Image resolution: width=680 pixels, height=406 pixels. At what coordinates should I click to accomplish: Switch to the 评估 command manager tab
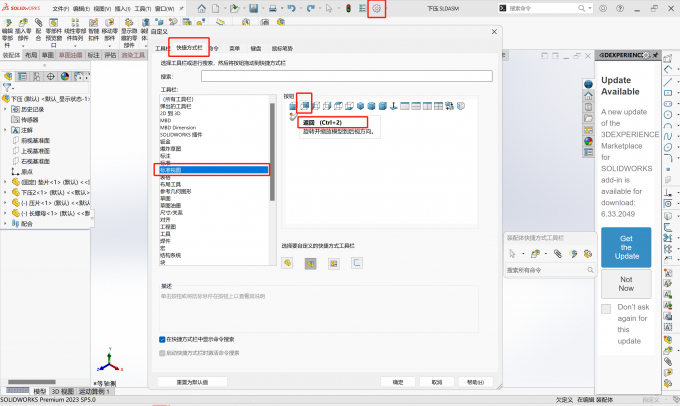tap(110, 55)
